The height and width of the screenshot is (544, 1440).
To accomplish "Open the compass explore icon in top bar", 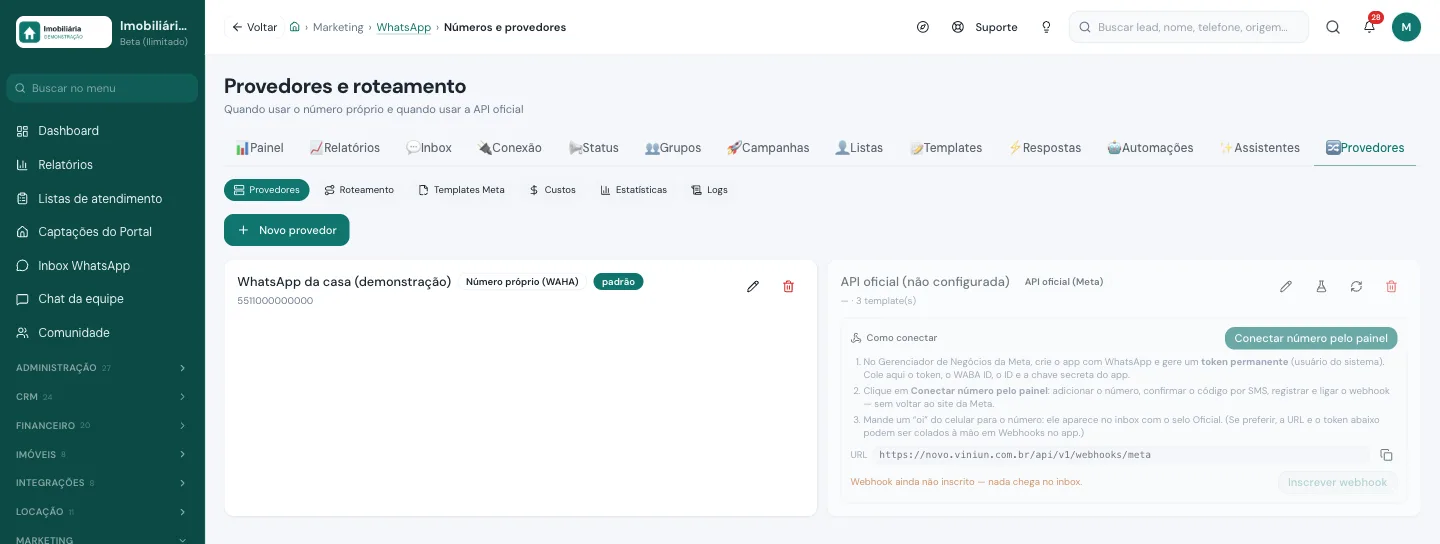I will [923, 27].
